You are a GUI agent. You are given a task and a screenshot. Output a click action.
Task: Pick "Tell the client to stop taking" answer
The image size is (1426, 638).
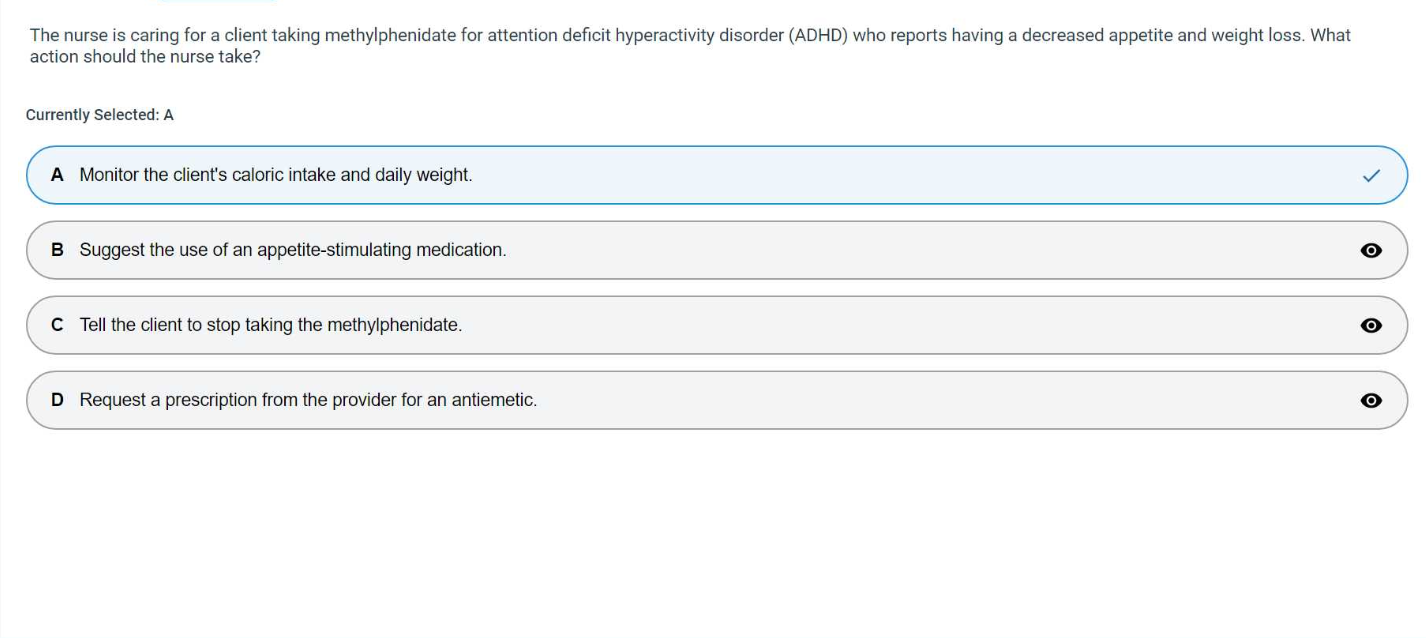pyautogui.click(x=270, y=325)
